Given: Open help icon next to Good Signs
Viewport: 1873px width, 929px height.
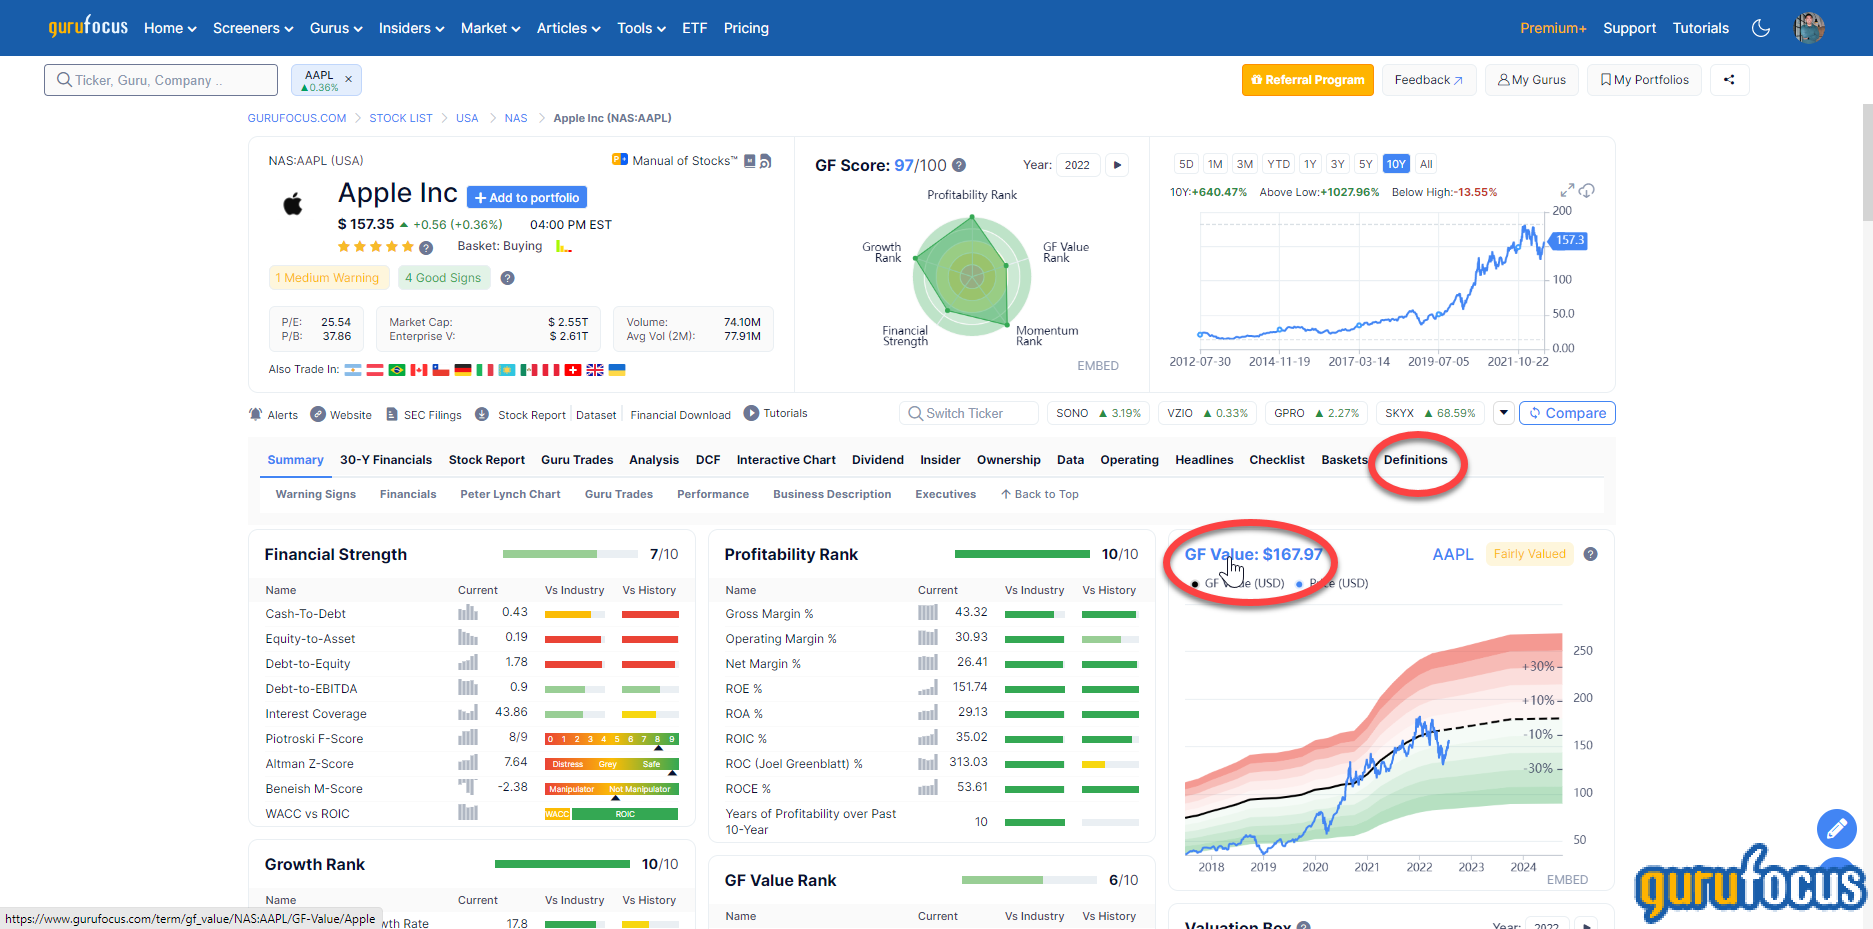Looking at the screenshot, I should pyautogui.click(x=508, y=278).
